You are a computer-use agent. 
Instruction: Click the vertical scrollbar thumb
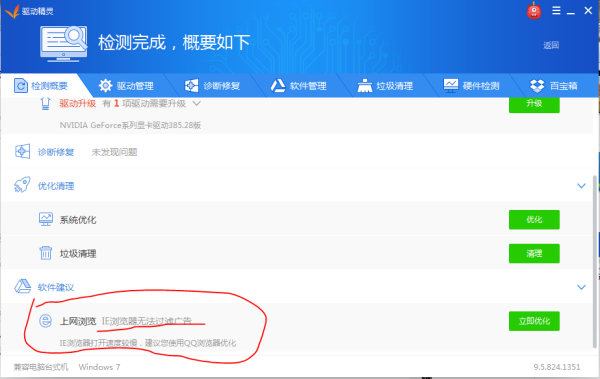click(x=595, y=262)
